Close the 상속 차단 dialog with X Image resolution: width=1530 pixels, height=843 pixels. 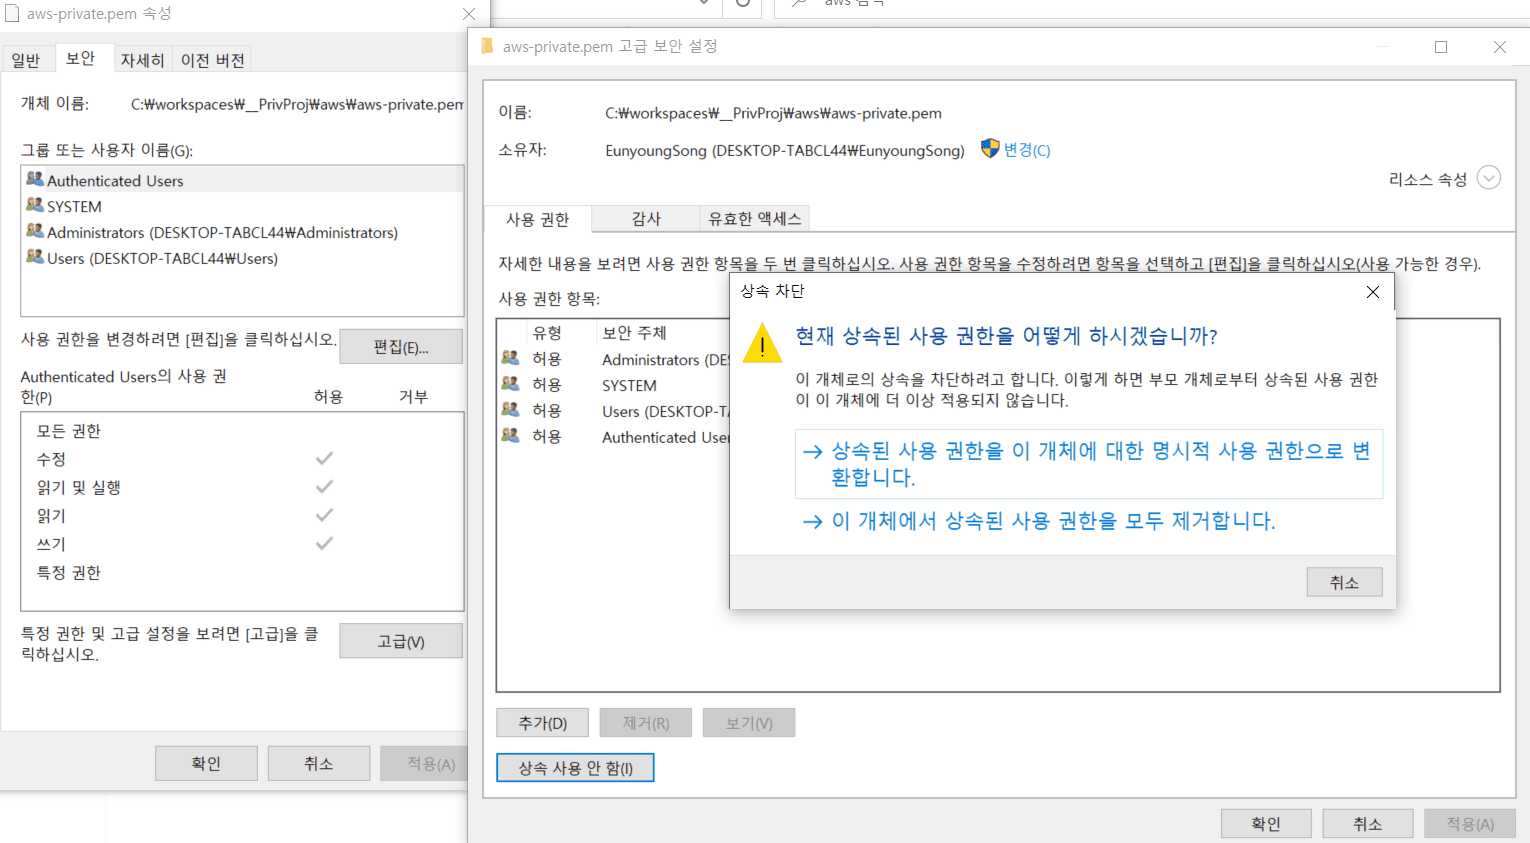click(1372, 292)
